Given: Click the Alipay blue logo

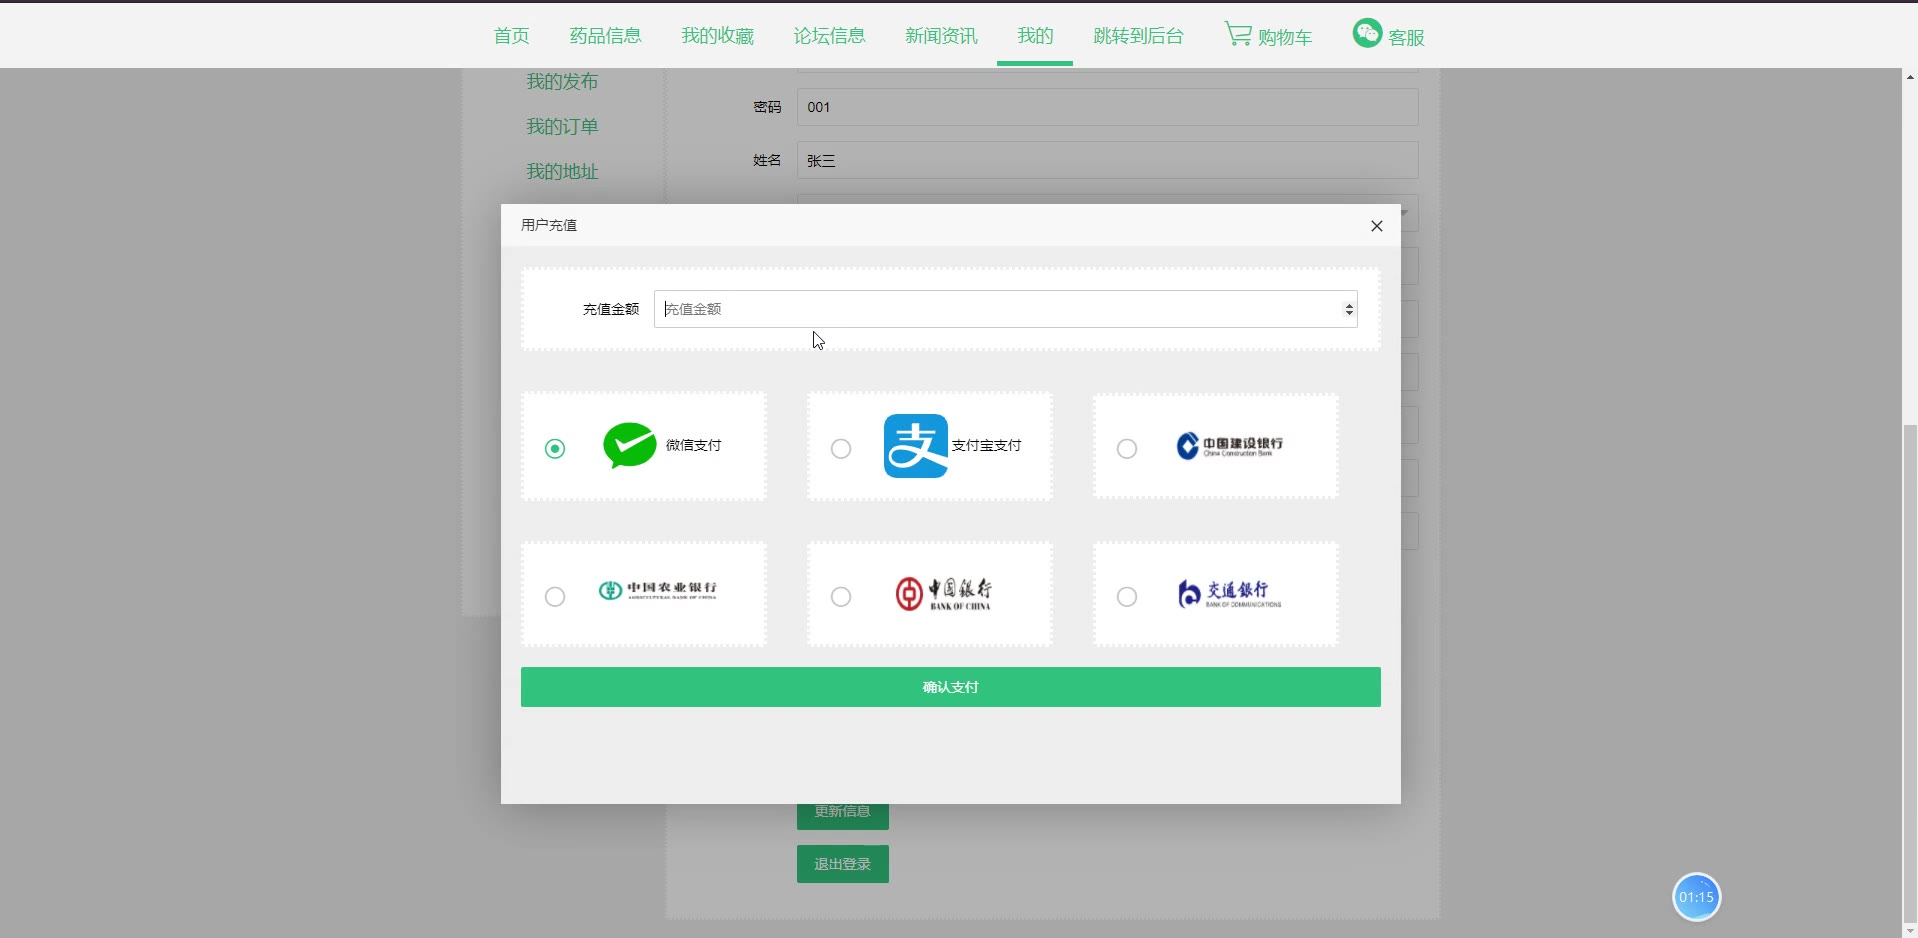Looking at the screenshot, I should [916, 446].
